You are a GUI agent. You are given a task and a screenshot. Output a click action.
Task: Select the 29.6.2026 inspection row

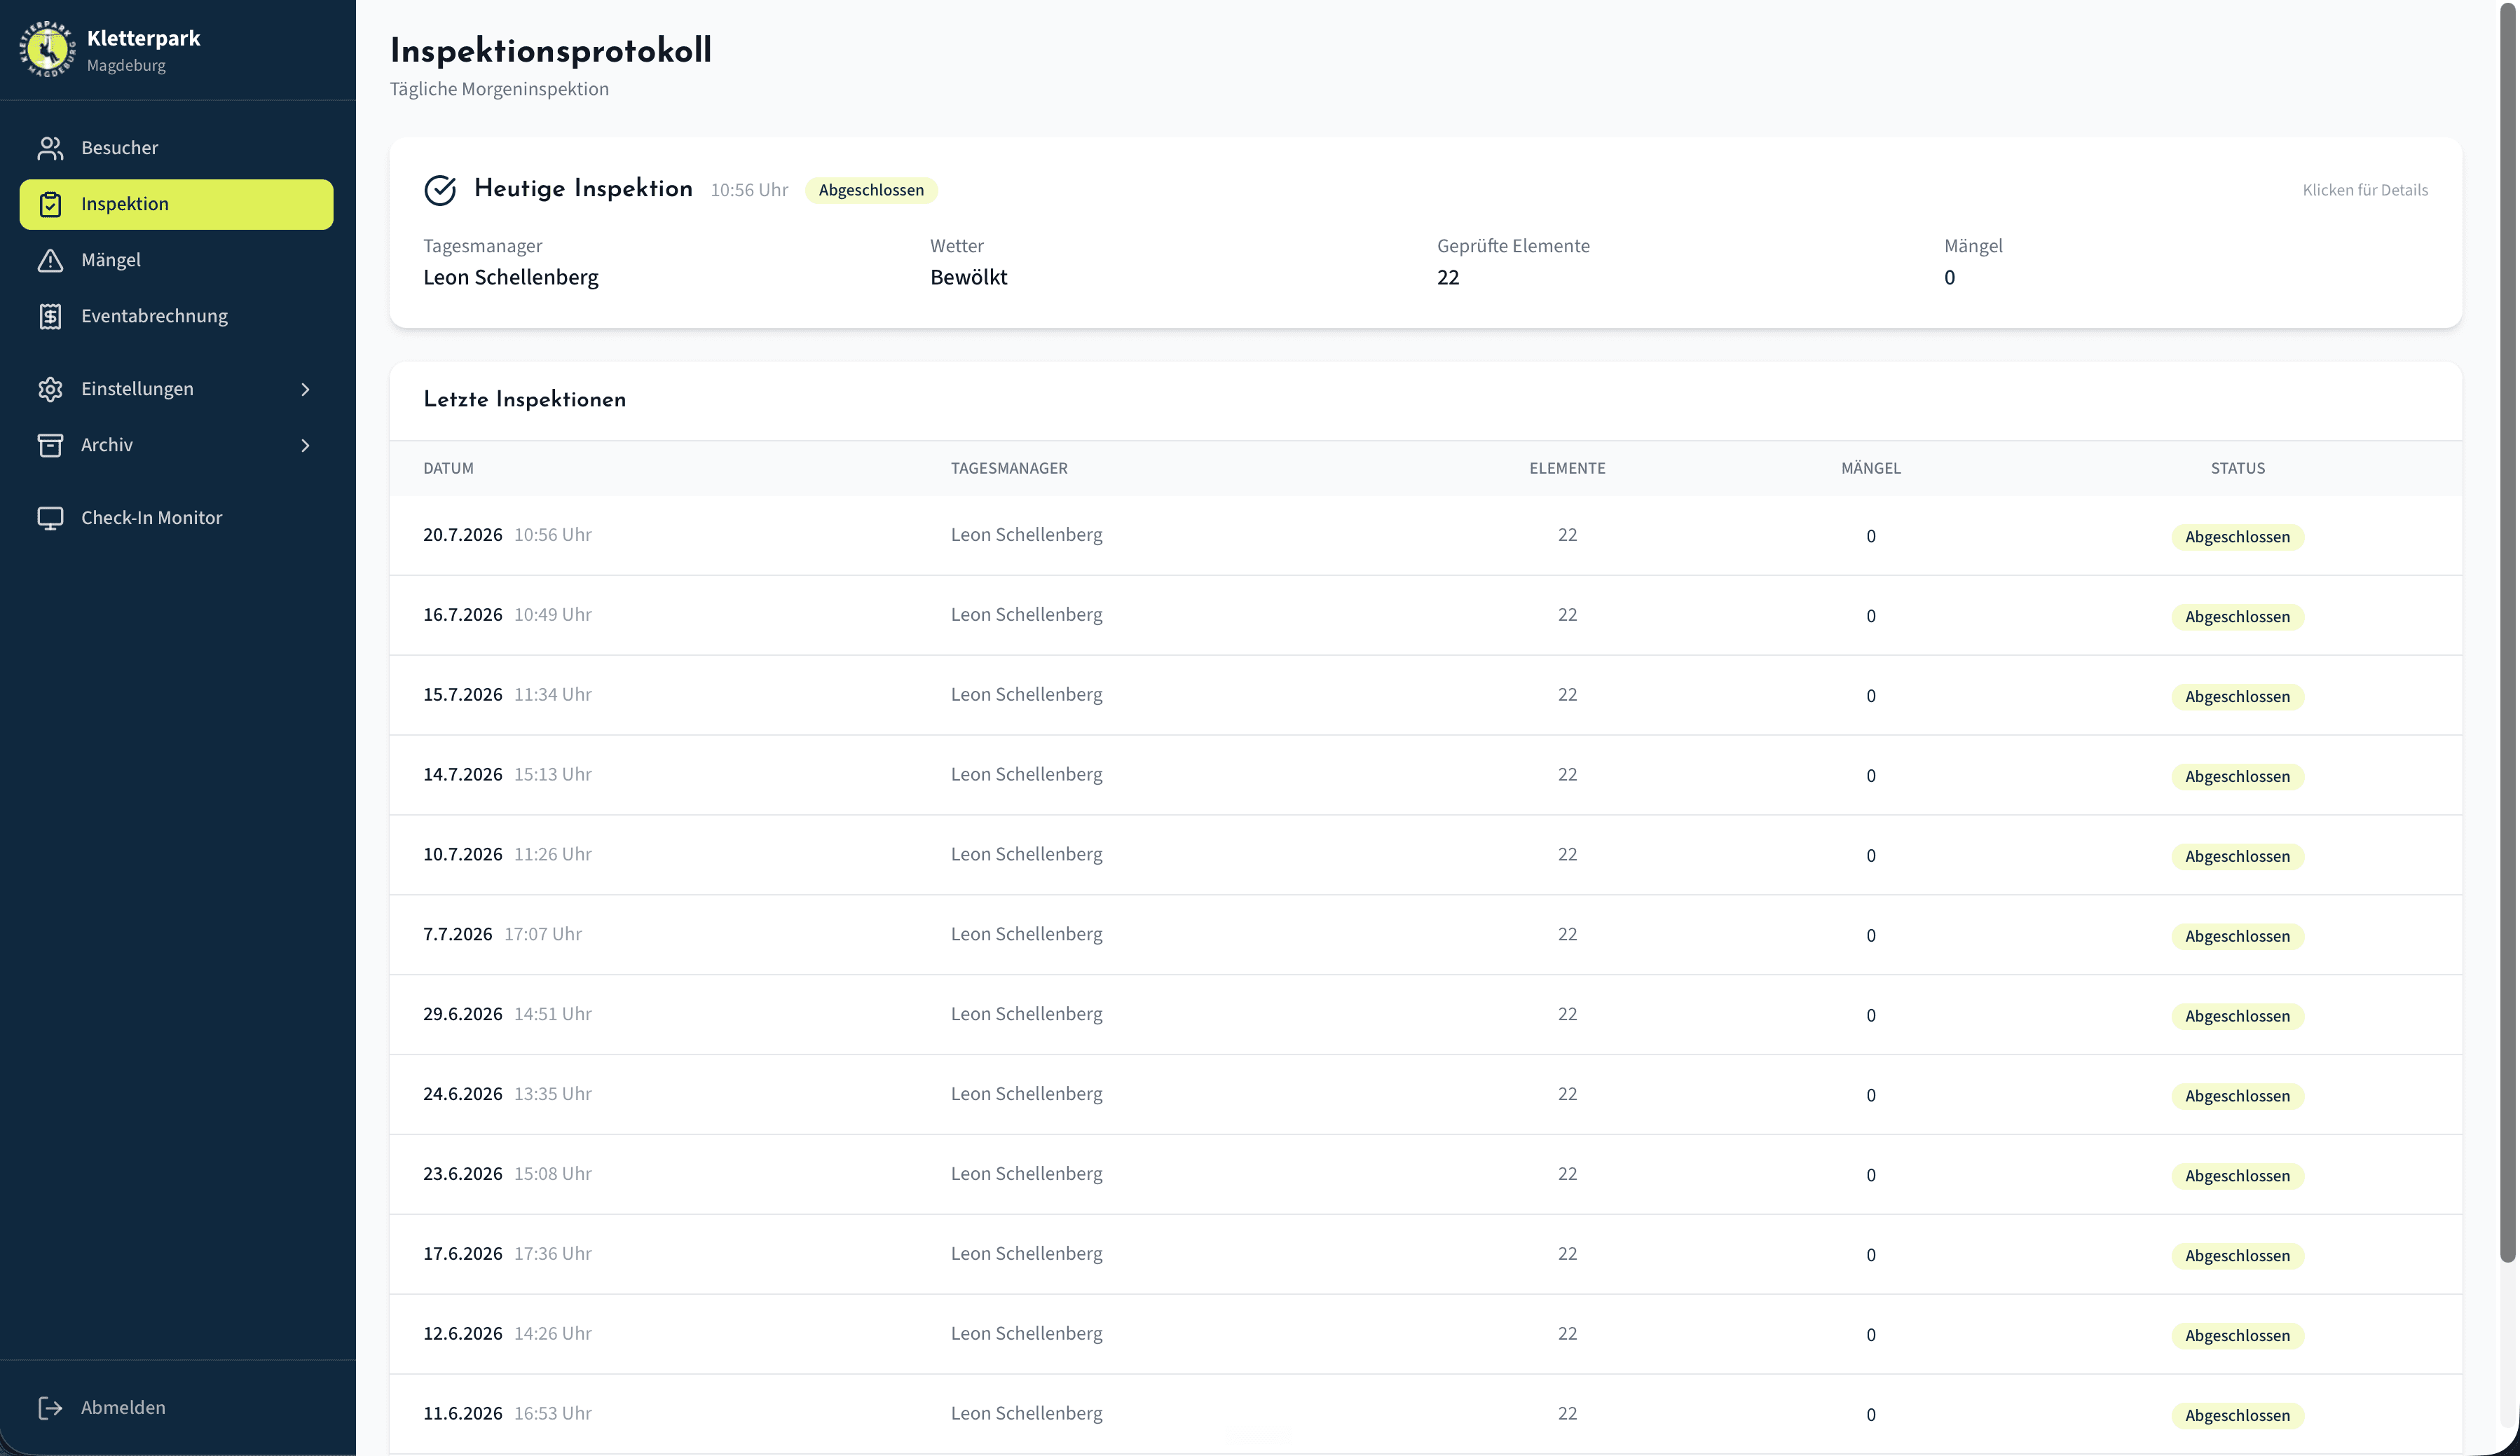pyautogui.click(x=1425, y=1015)
